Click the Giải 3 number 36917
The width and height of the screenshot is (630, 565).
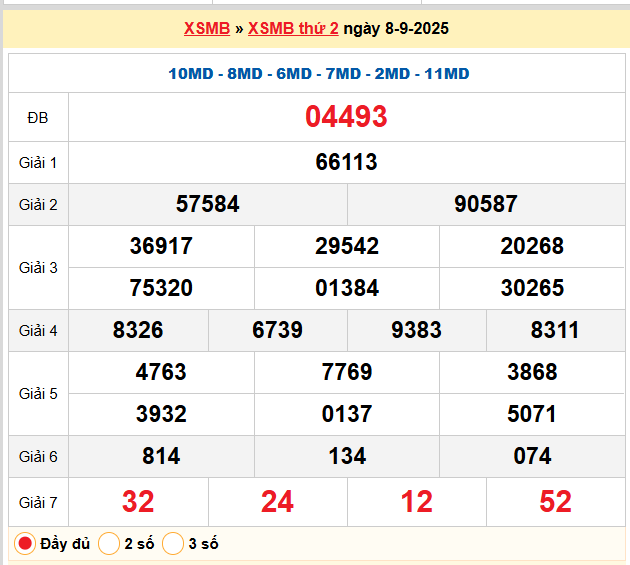[x=161, y=246]
